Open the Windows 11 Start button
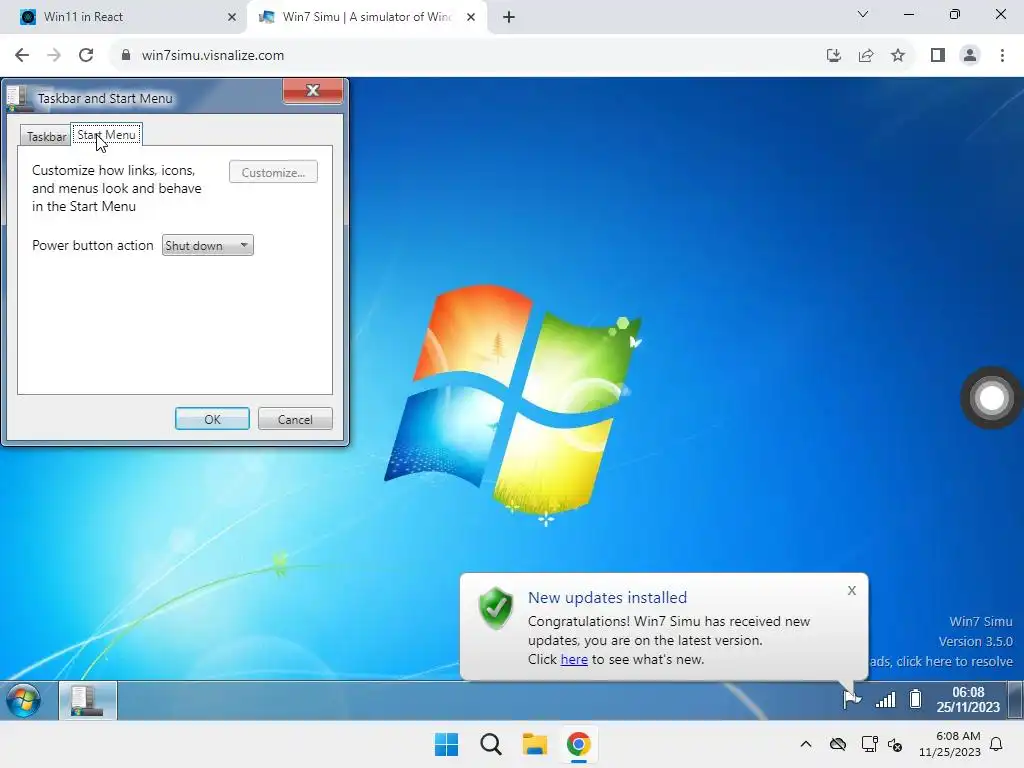 tap(447, 744)
